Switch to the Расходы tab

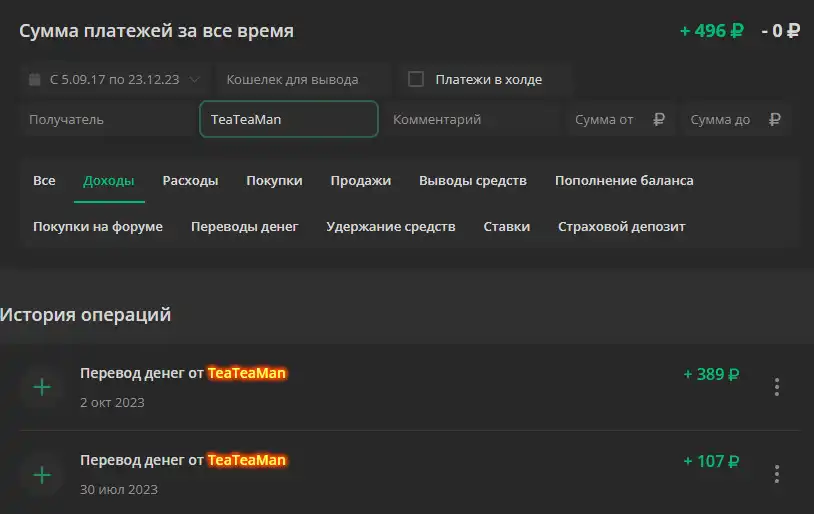[x=190, y=181]
